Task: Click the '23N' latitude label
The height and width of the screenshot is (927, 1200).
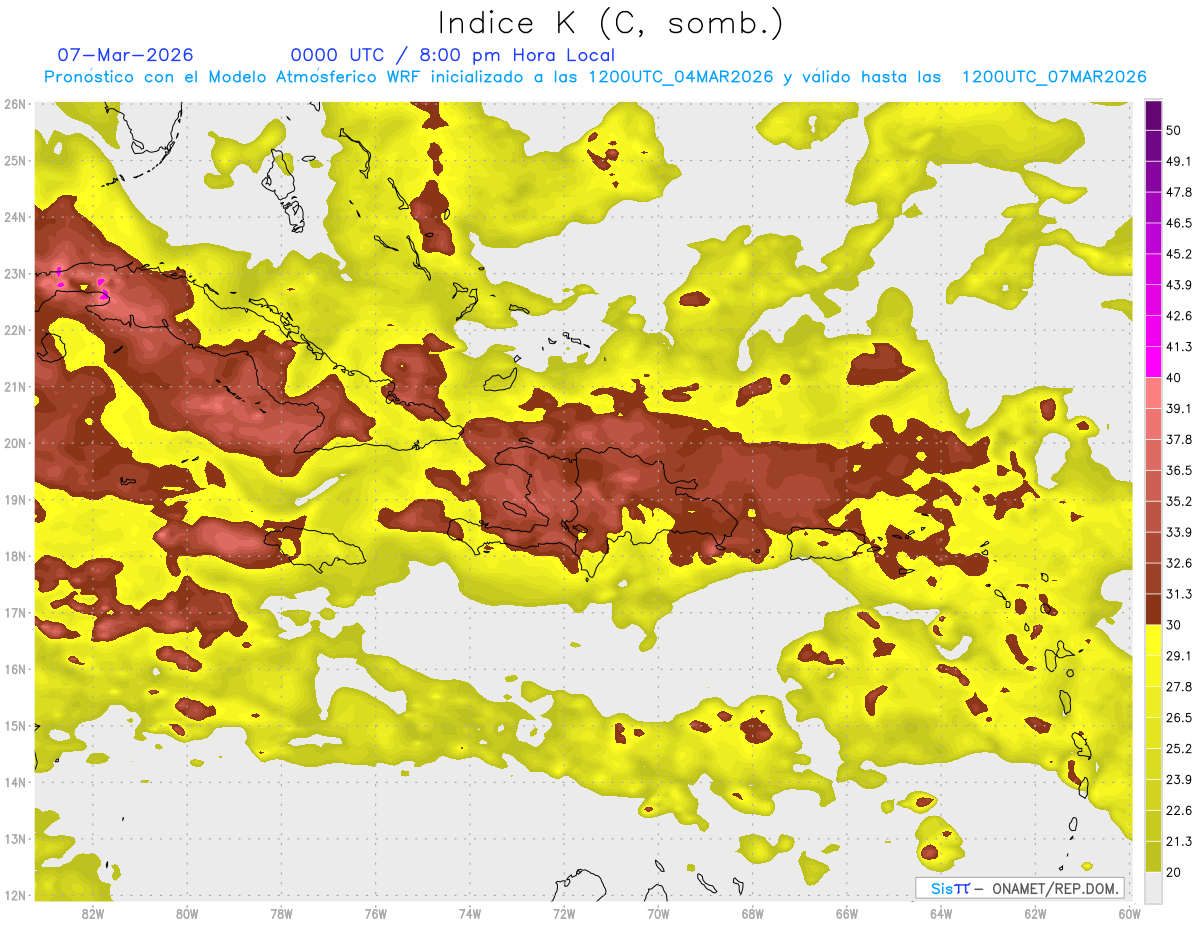Action: [15, 273]
